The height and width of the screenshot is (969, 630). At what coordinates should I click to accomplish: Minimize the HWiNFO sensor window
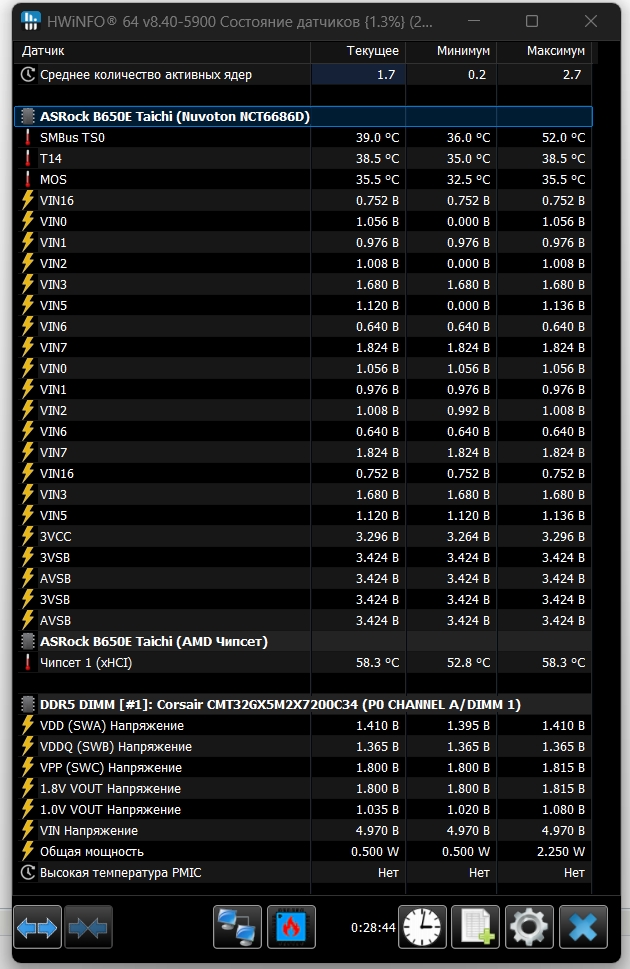[474, 21]
